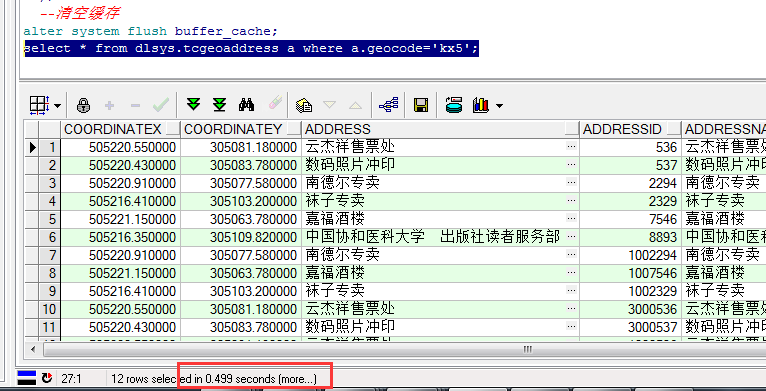The height and width of the screenshot is (391, 766).
Task: Click the COORDINATEY column header
Action: pyautogui.click(x=241, y=129)
